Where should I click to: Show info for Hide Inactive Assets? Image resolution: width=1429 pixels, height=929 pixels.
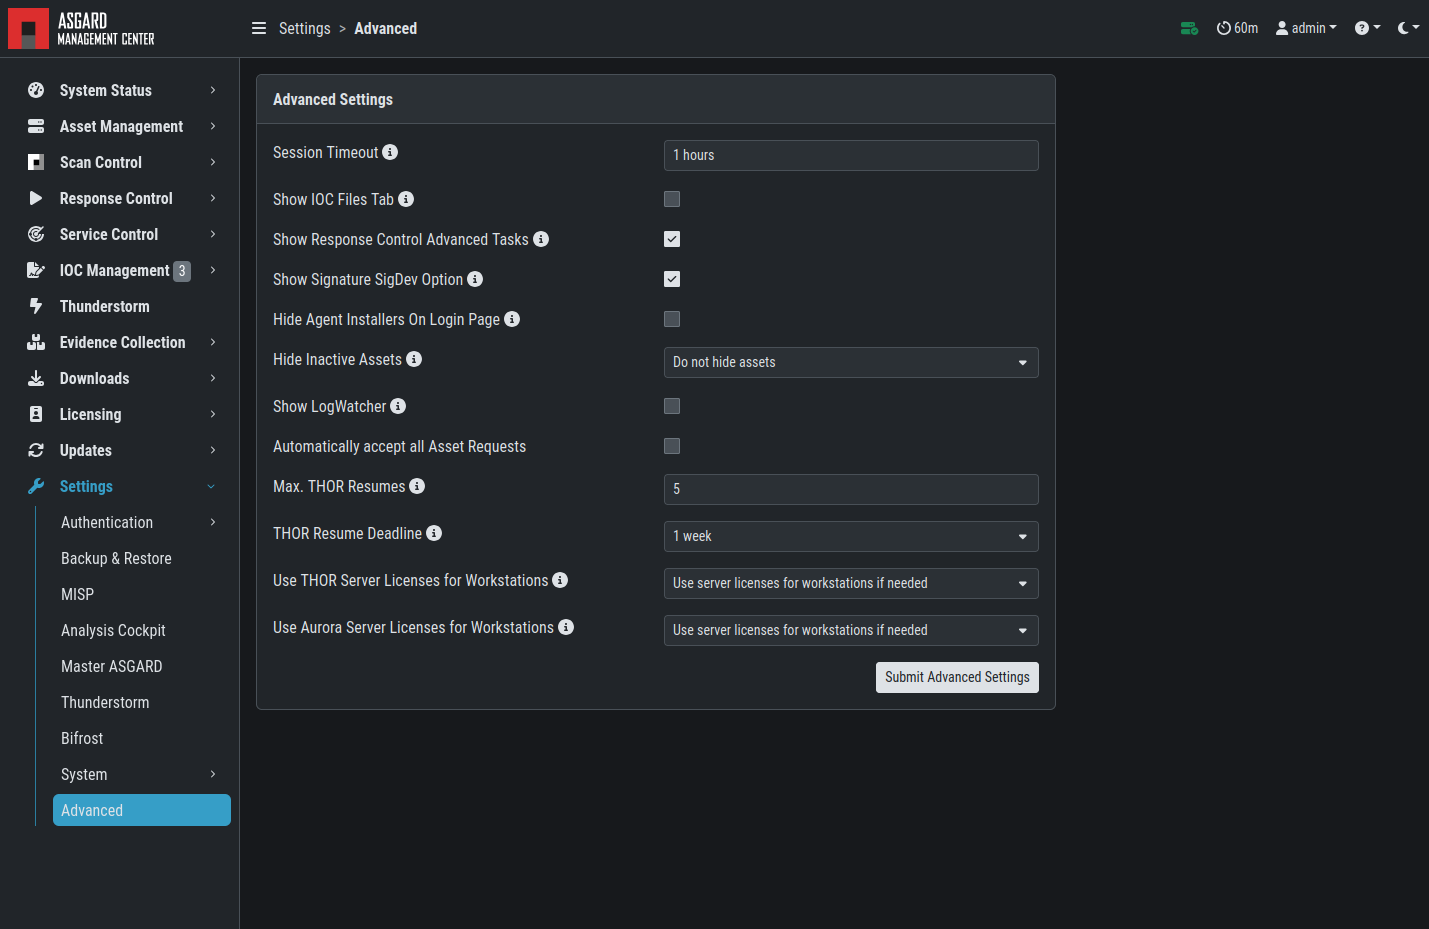[x=414, y=359]
